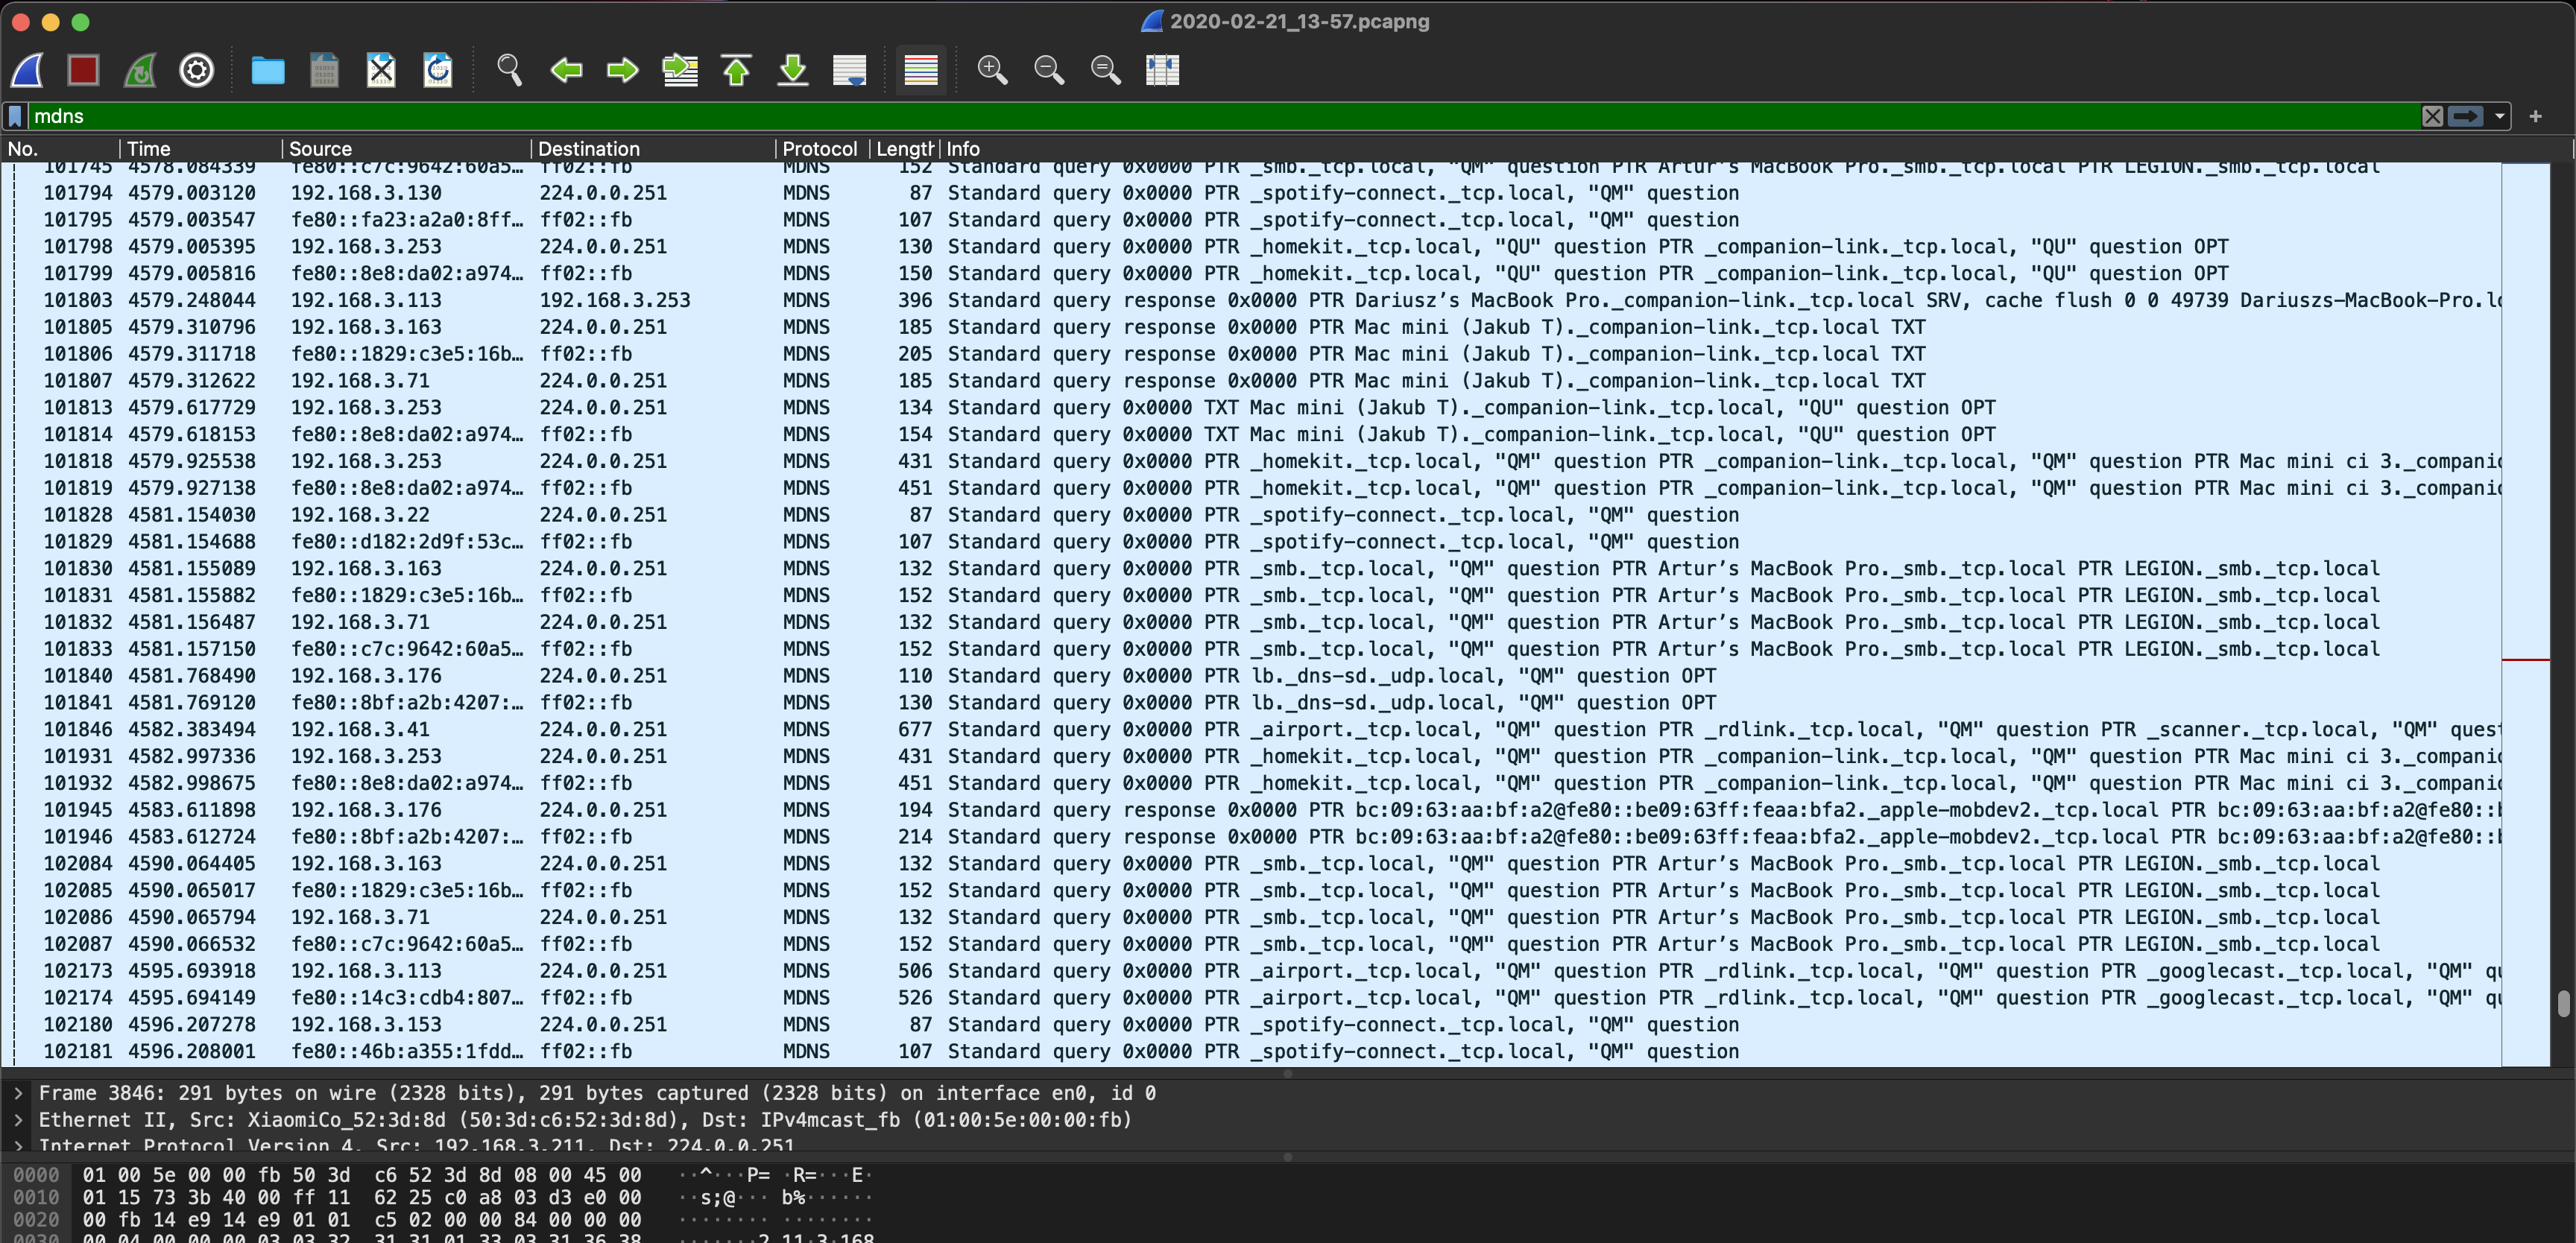
Task: Sort packets by the Source column header
Action: 320,149
